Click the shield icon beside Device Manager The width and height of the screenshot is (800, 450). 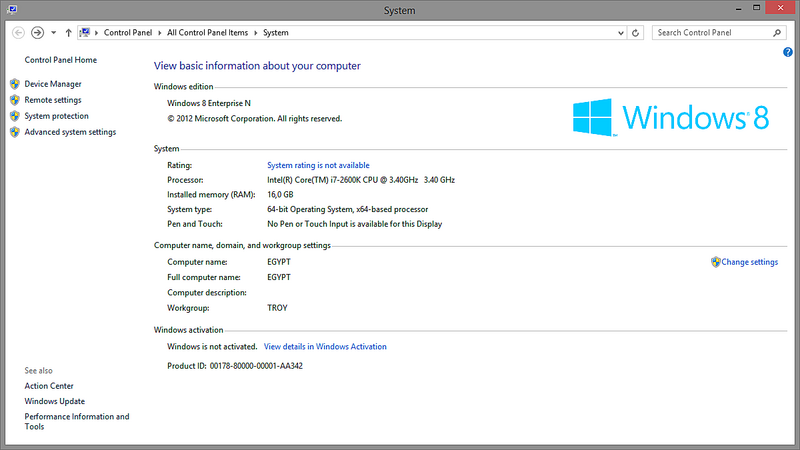(15, 84)
